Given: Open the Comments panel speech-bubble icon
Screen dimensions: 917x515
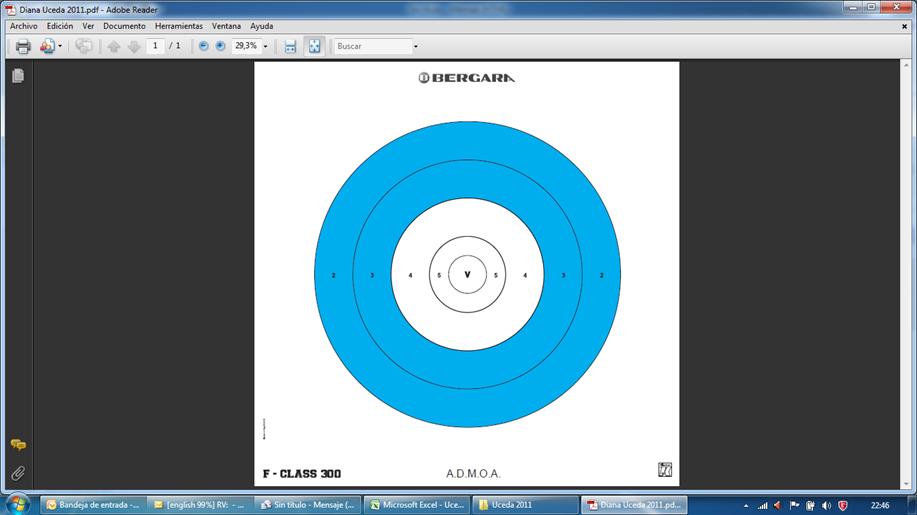Looking at the screenshot, I should coord(17,445).
